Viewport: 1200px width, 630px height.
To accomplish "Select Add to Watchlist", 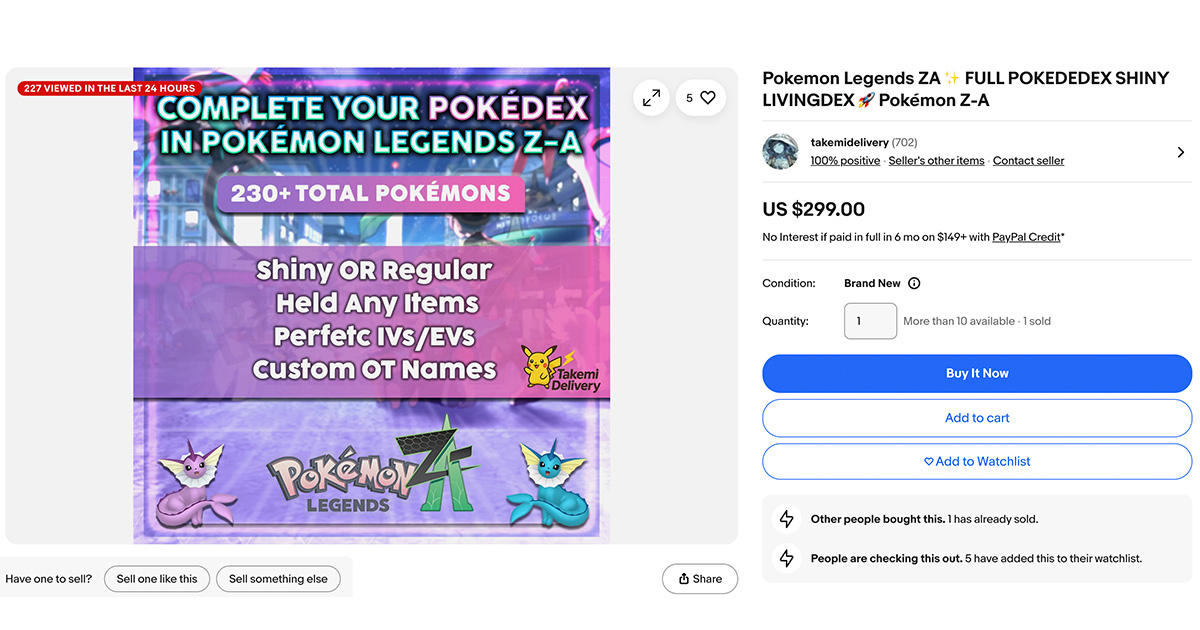I will click(x=977, y=461).
